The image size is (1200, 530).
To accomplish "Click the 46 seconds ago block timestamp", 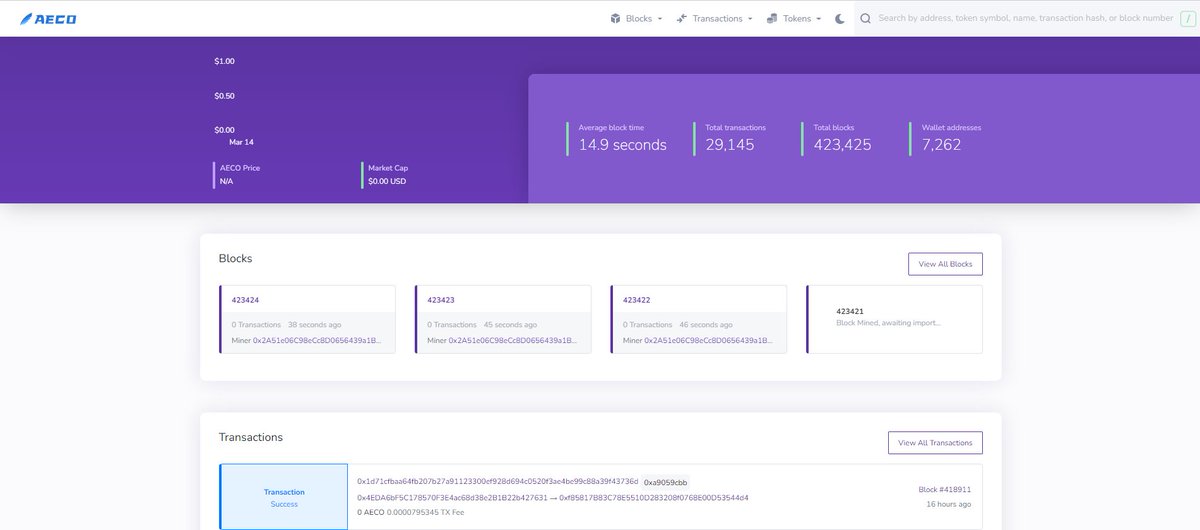I will pyautogui.click(x=706, y=324).
